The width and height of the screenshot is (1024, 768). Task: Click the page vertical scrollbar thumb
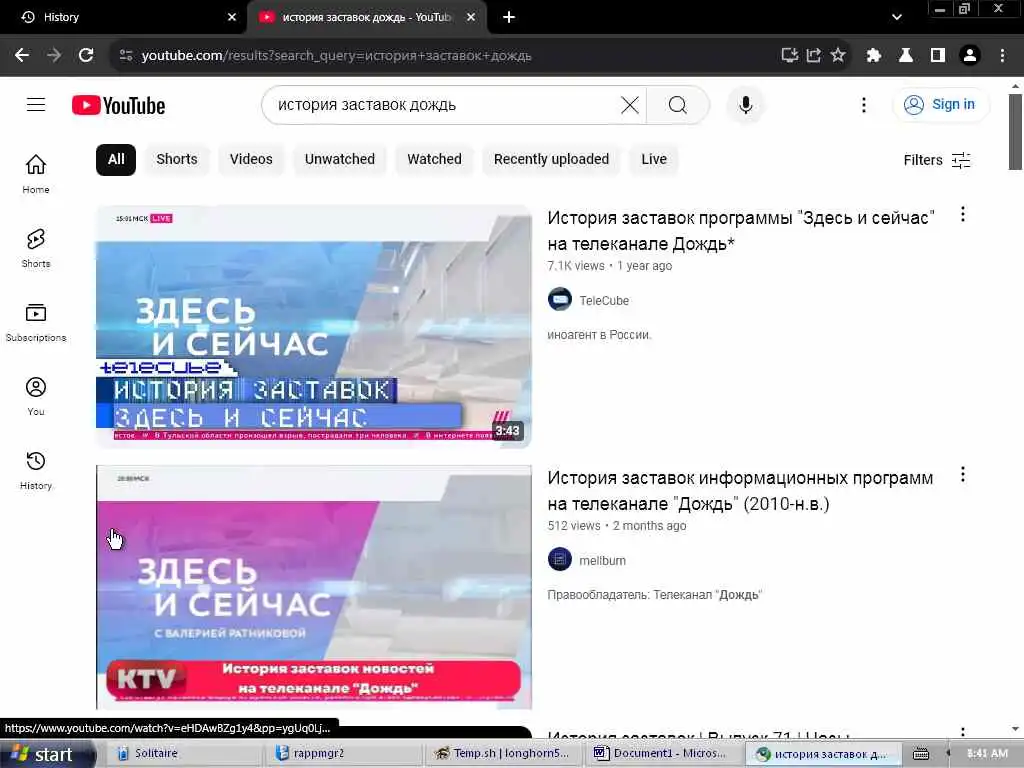1015,132
